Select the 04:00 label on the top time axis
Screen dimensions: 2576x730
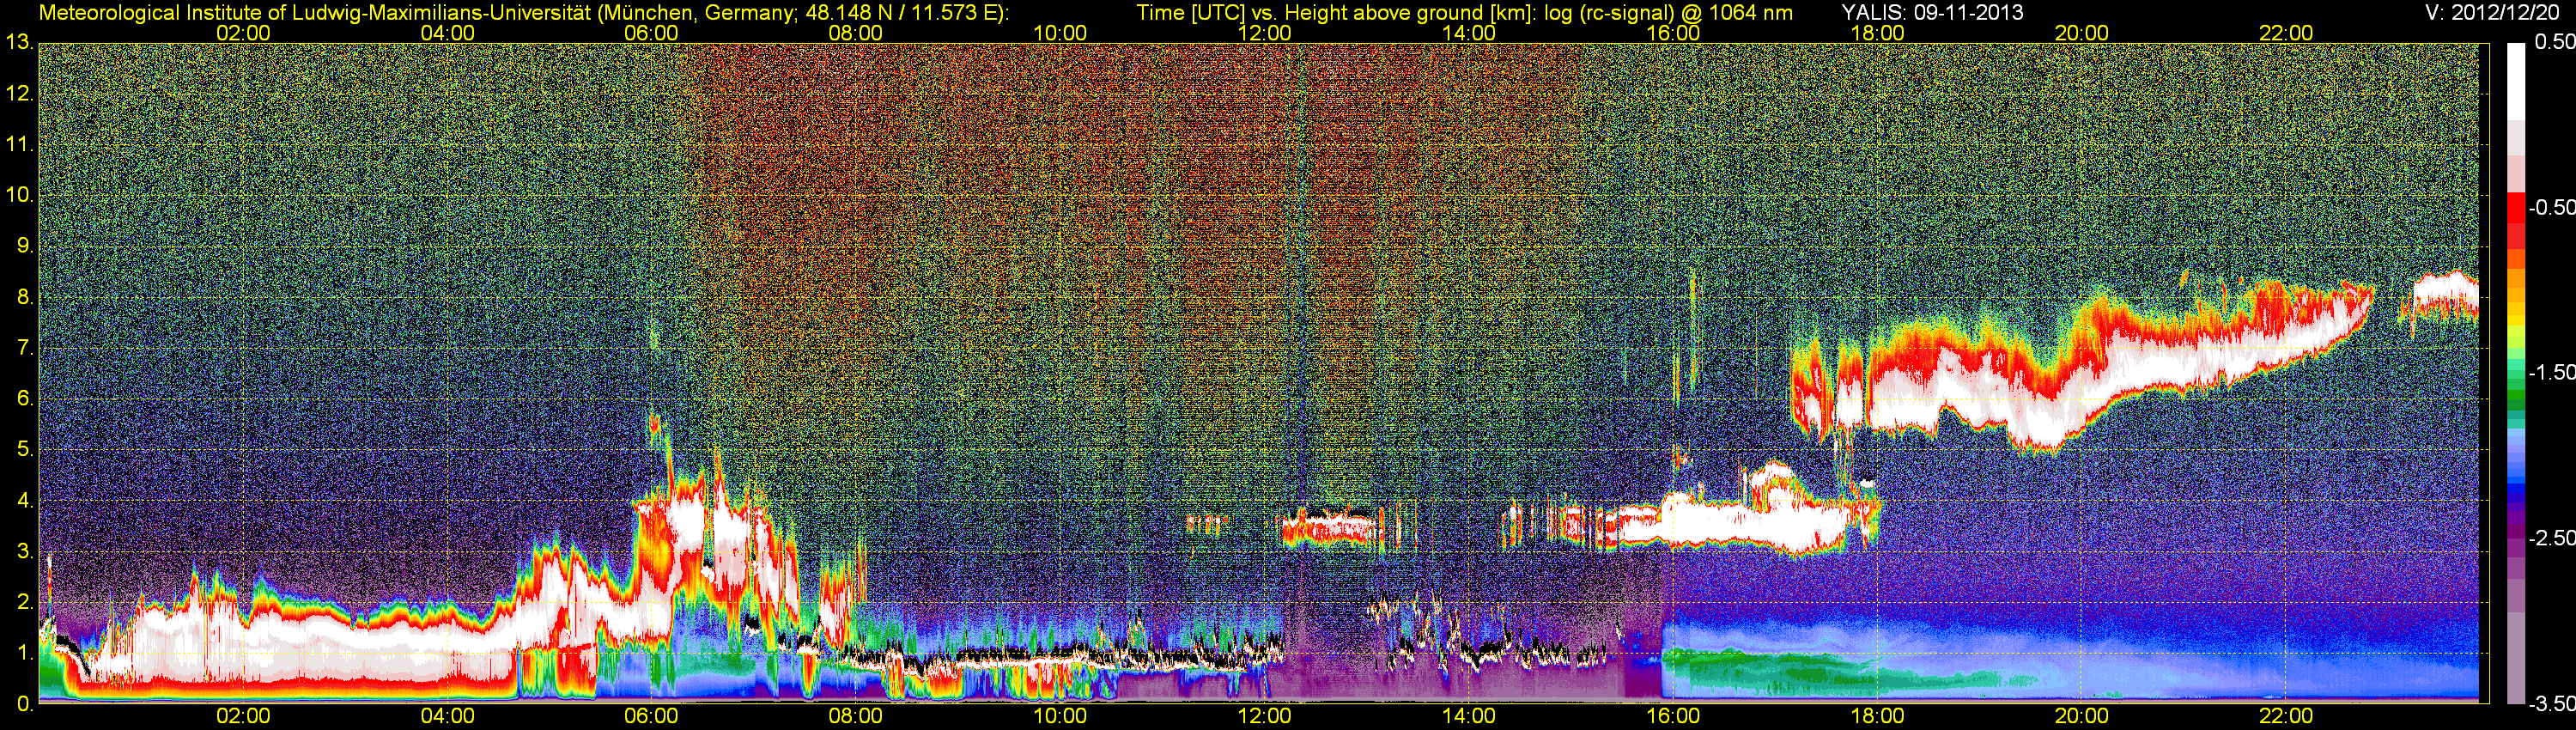tap(447, 33)
